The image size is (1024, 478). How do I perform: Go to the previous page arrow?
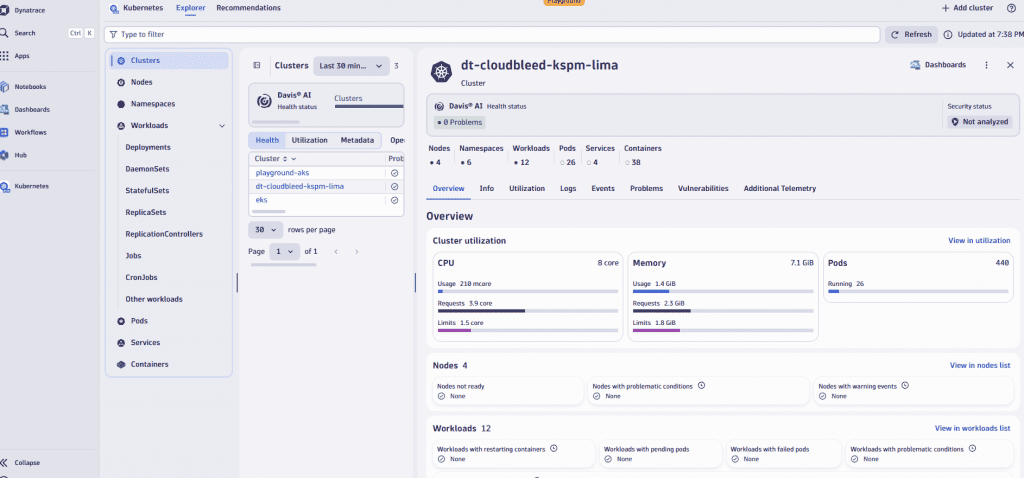point(336,251)
